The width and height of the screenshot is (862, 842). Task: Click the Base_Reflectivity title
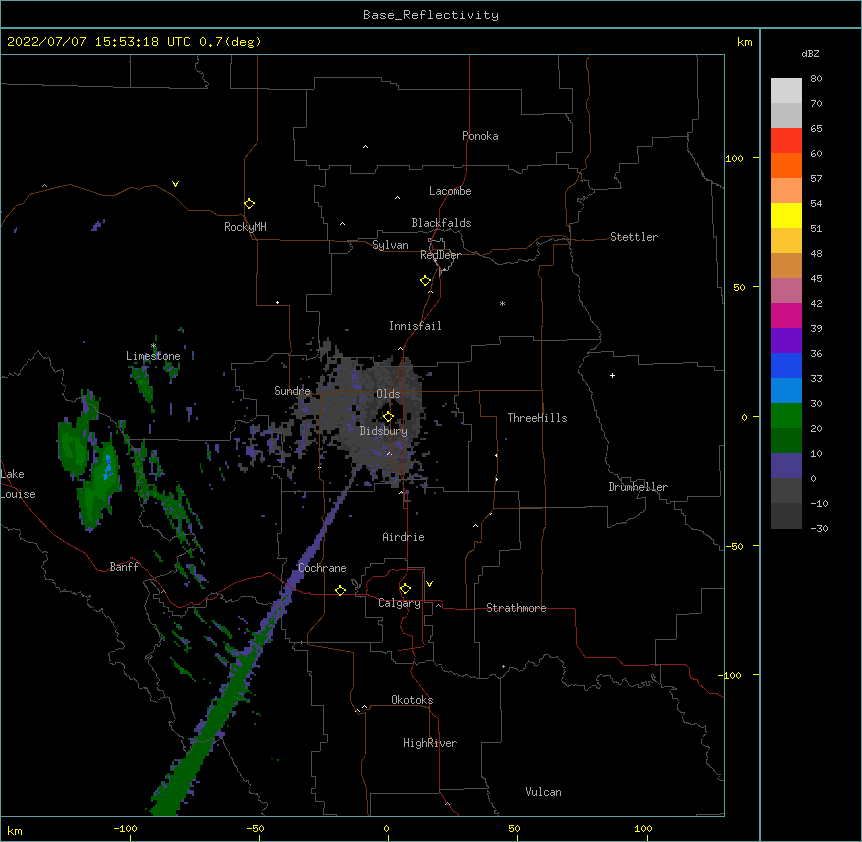pyautogui.click(x=431, y=15)
